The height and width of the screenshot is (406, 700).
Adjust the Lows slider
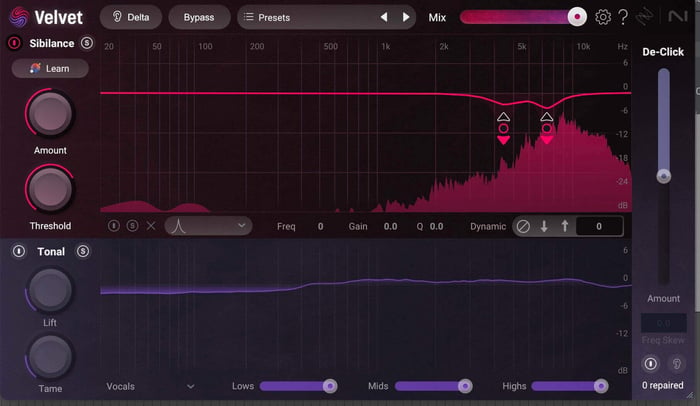pyautogui.click(x=298, y=386)
